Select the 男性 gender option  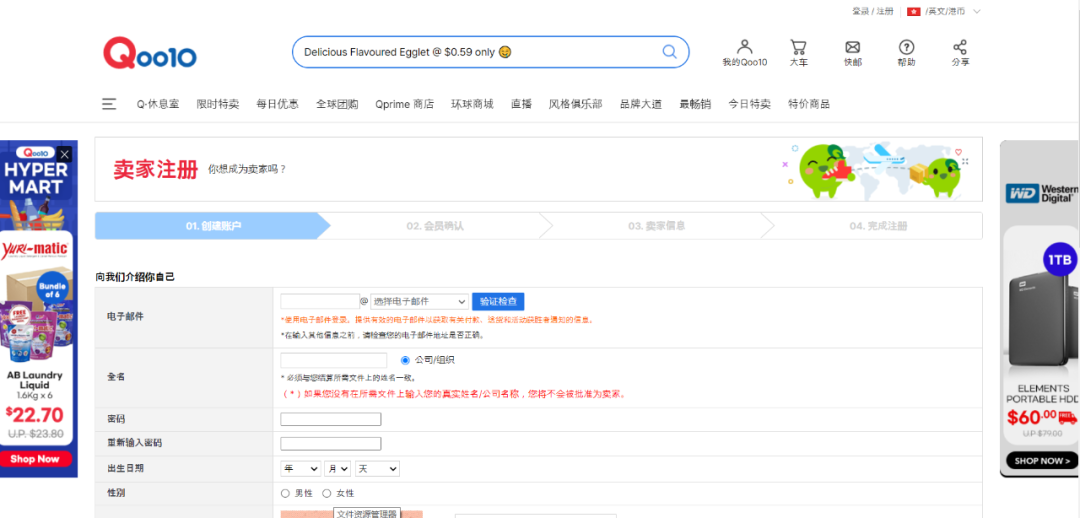click(285, 493)
